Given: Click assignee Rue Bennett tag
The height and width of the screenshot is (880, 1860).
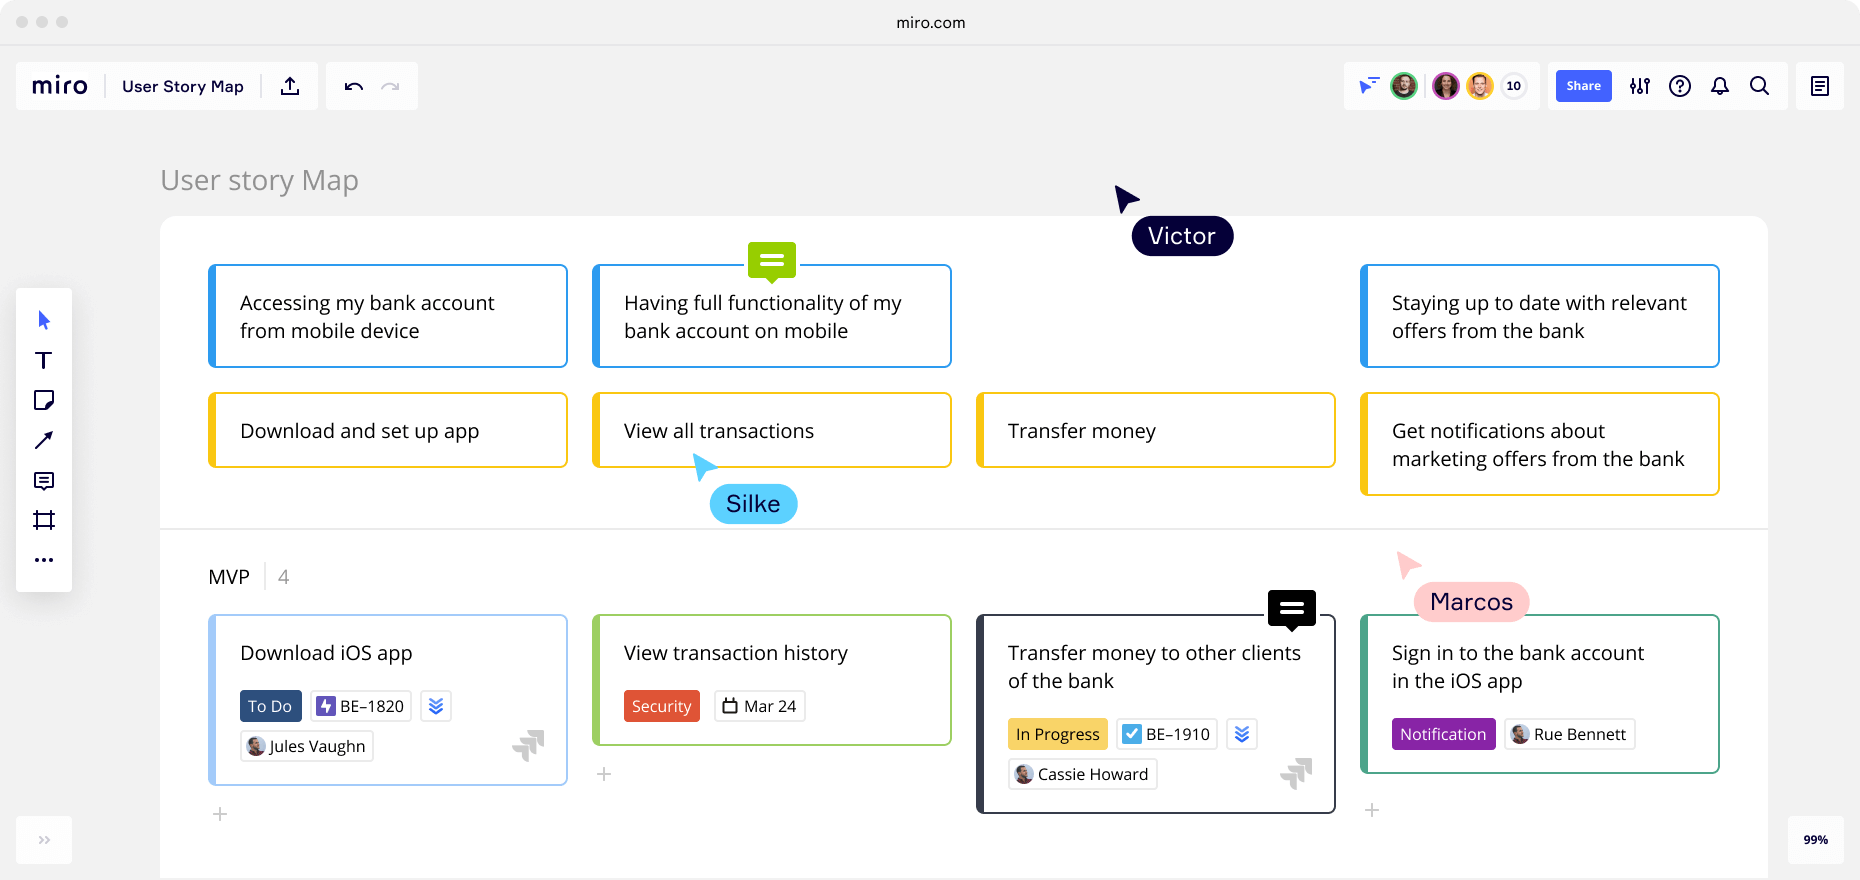Looking at the screenshot, I should click(1569, 734).
